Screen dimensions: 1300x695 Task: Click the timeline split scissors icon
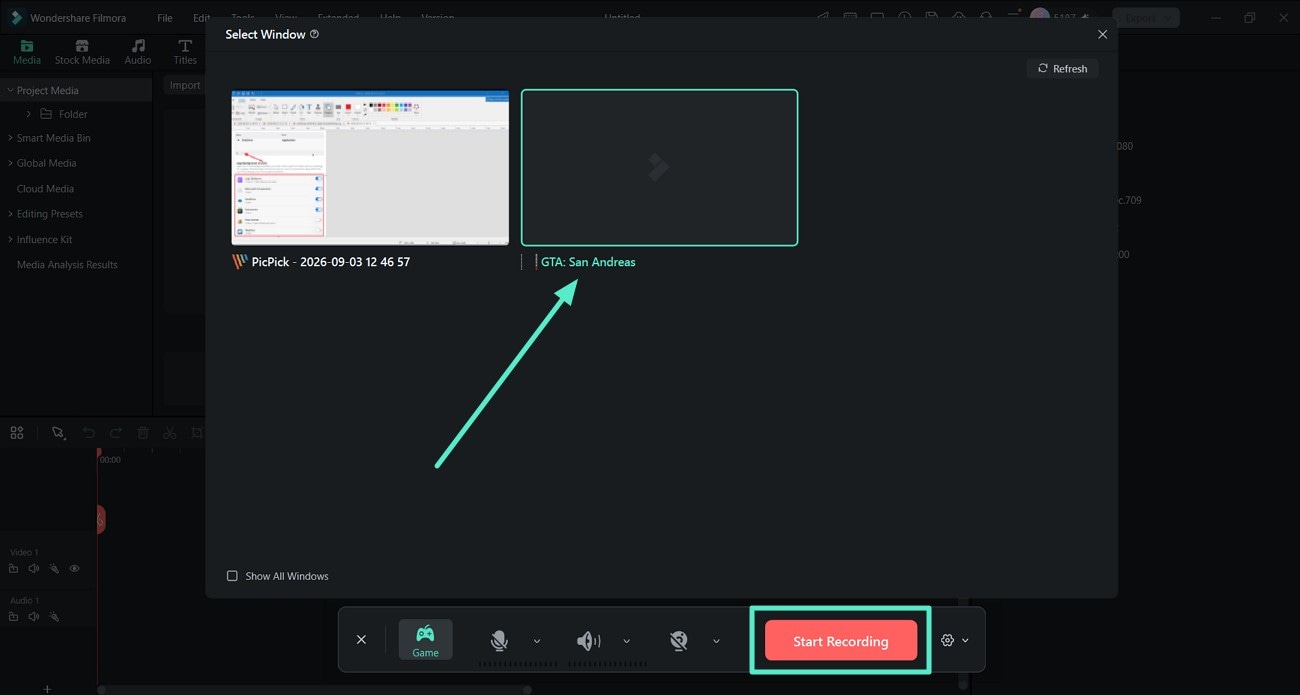coord(170,433)
